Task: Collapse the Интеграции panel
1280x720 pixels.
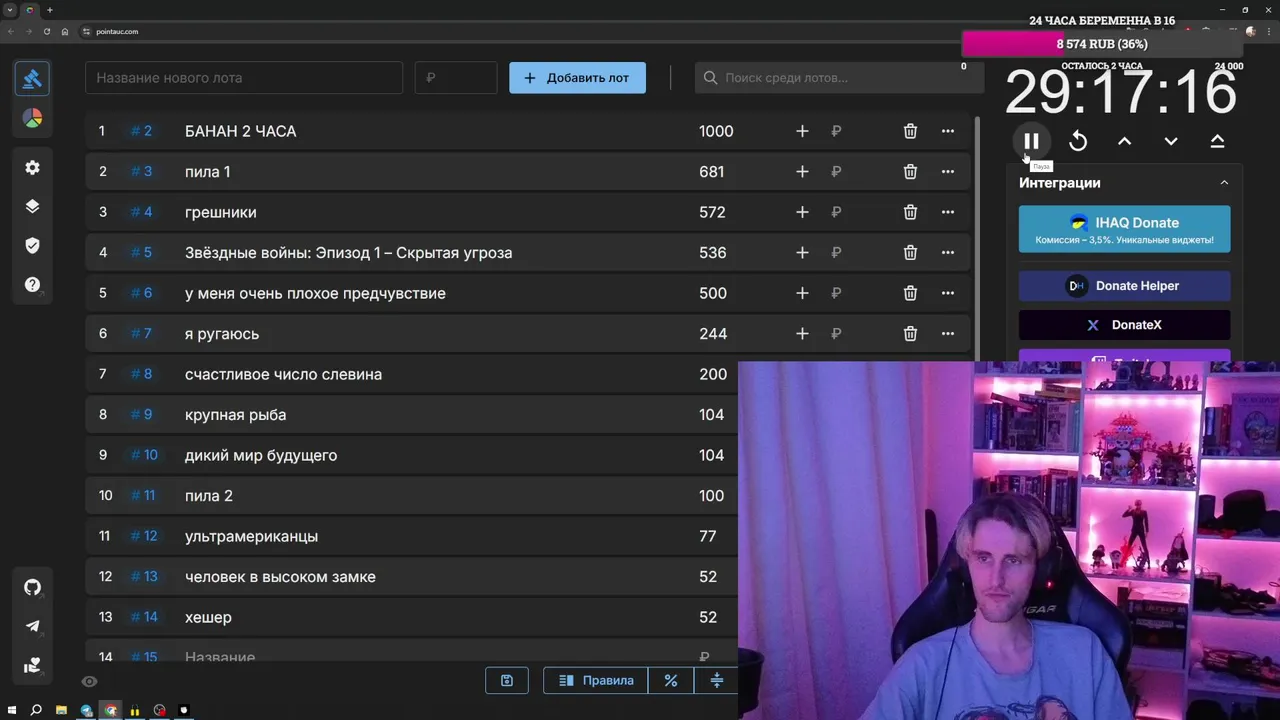Action: pyautogui.click(x=1224, y=183)
